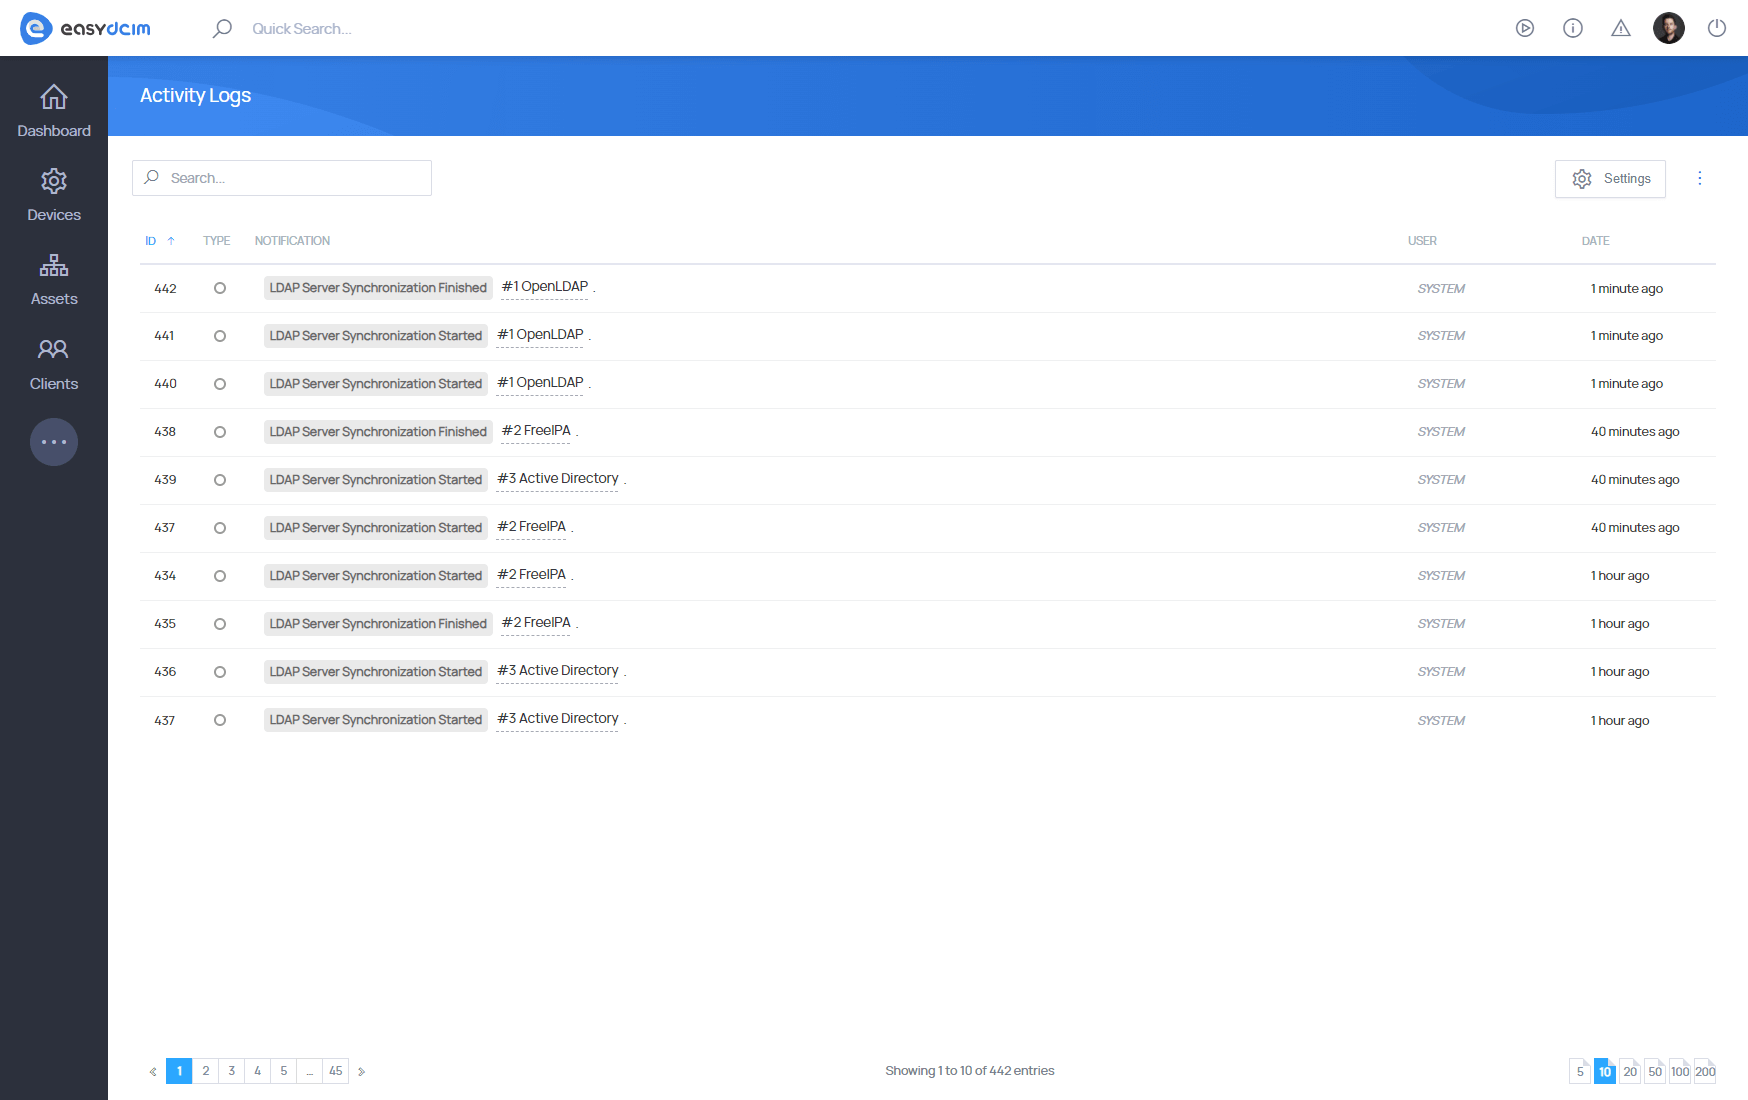Show 20 entries per page
1748x1100 pixels.
[x=1630, y=1071]
